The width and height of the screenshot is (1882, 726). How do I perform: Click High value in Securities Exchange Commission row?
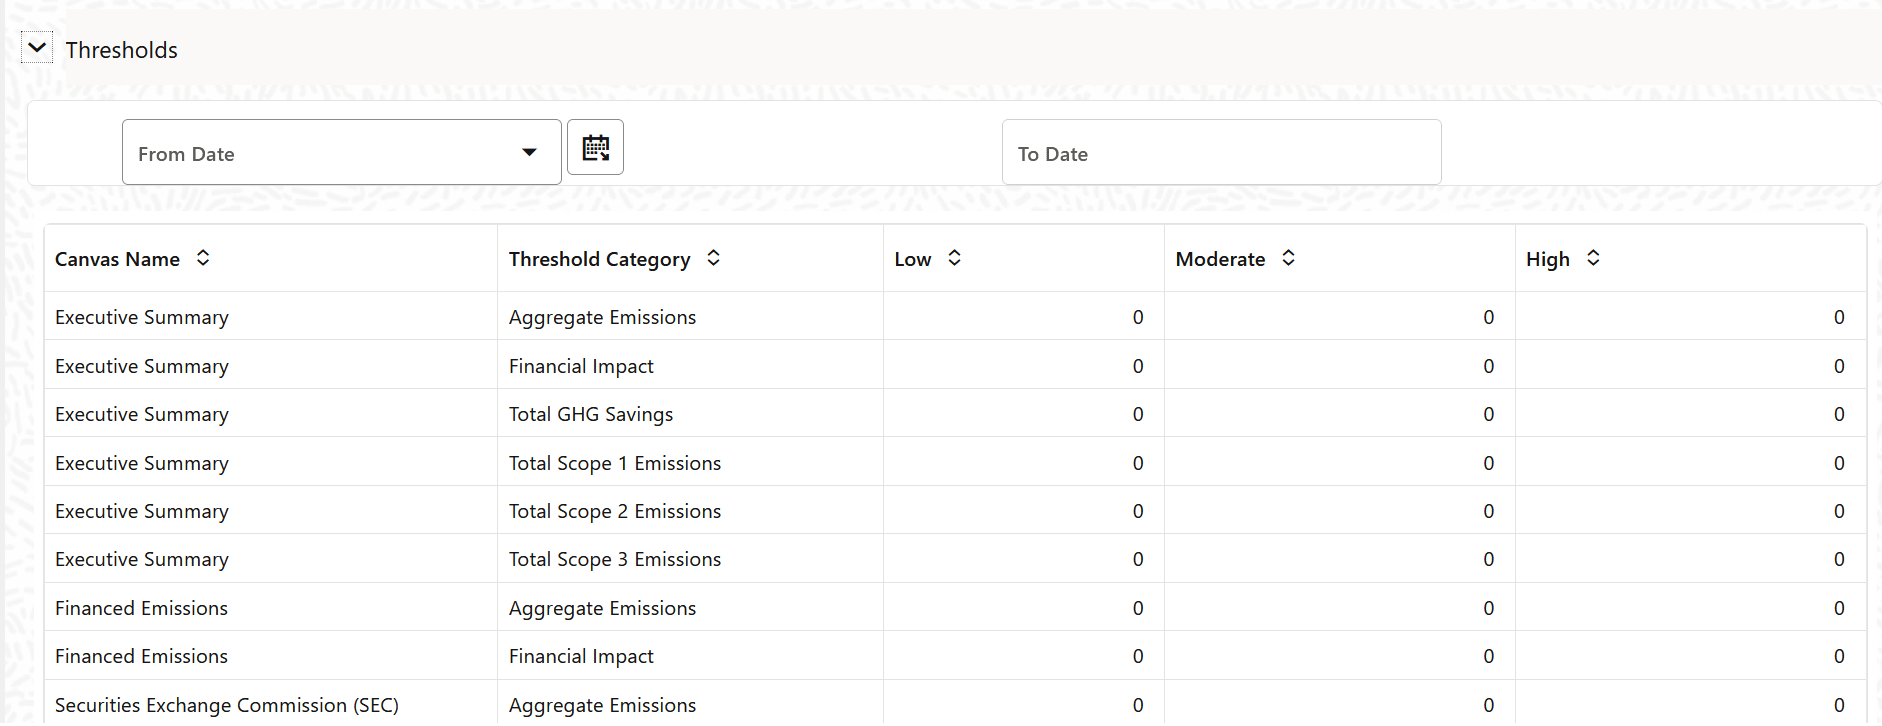pos(1839,705)
